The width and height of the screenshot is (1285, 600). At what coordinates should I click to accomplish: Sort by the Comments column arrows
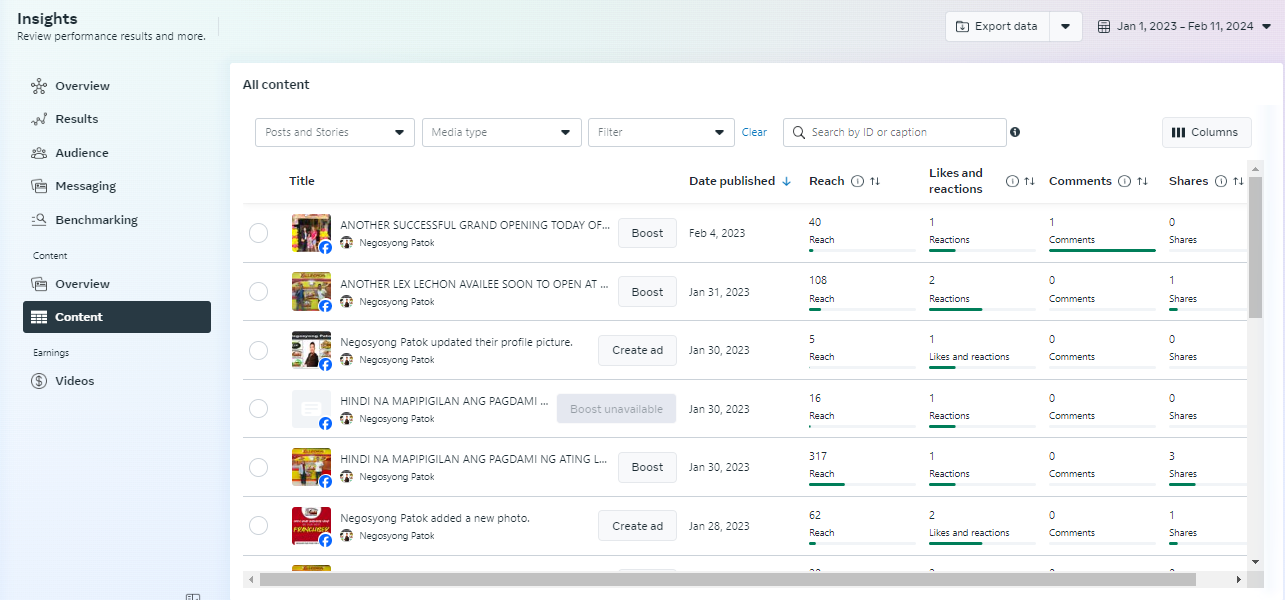[1142, 181]
